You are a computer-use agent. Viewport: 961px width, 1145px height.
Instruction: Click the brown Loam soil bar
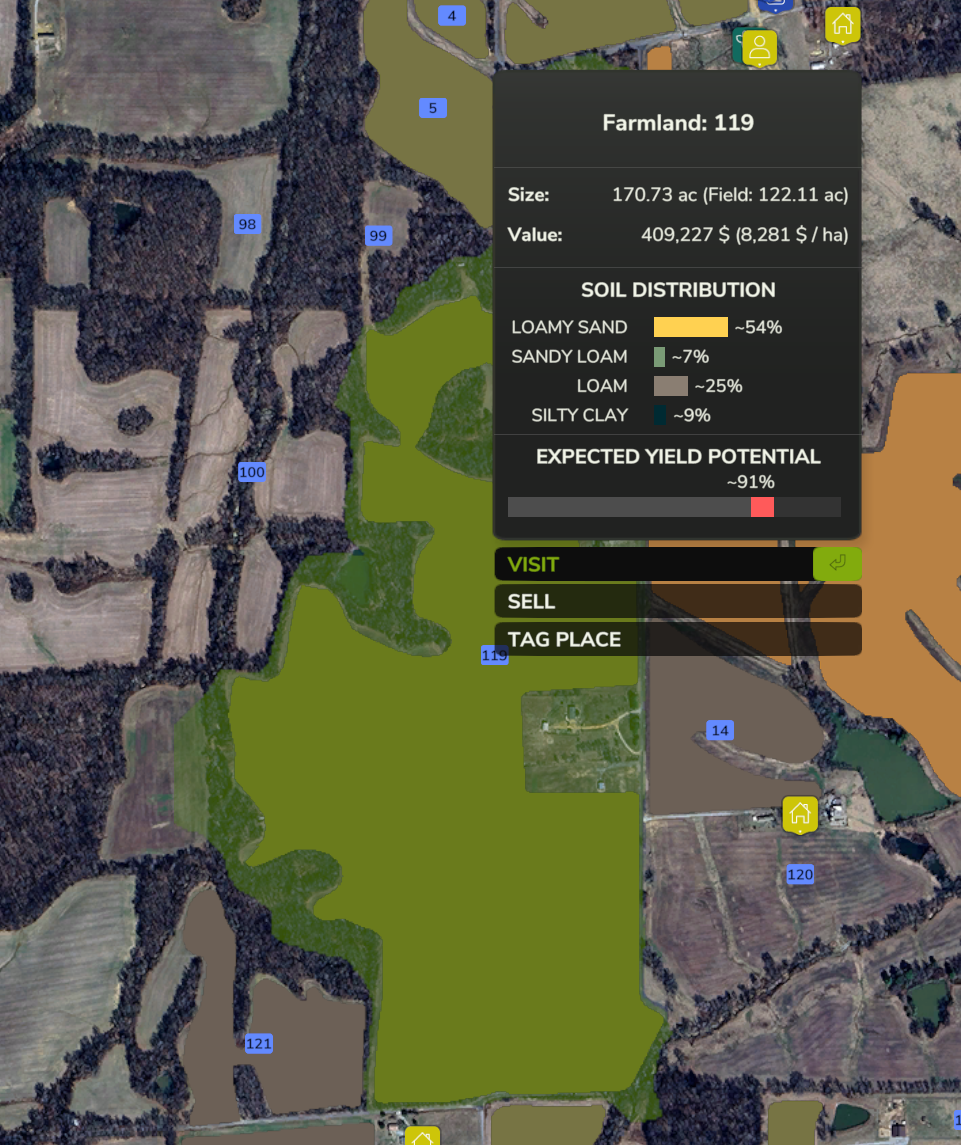pos(670,386)
